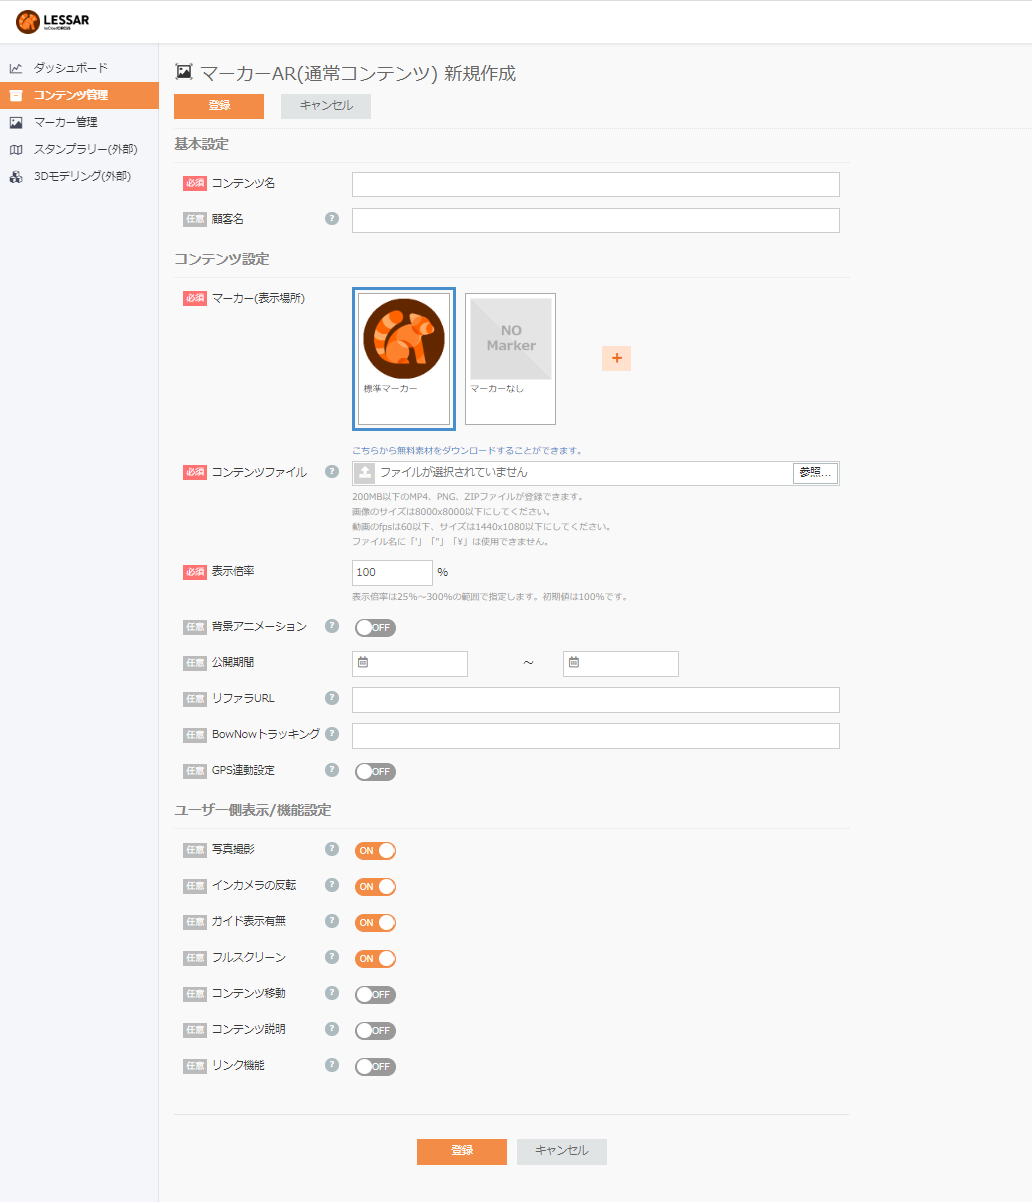Disable the フルスクリーン toggle
Screen dimensions: 1032x1202
375,959
